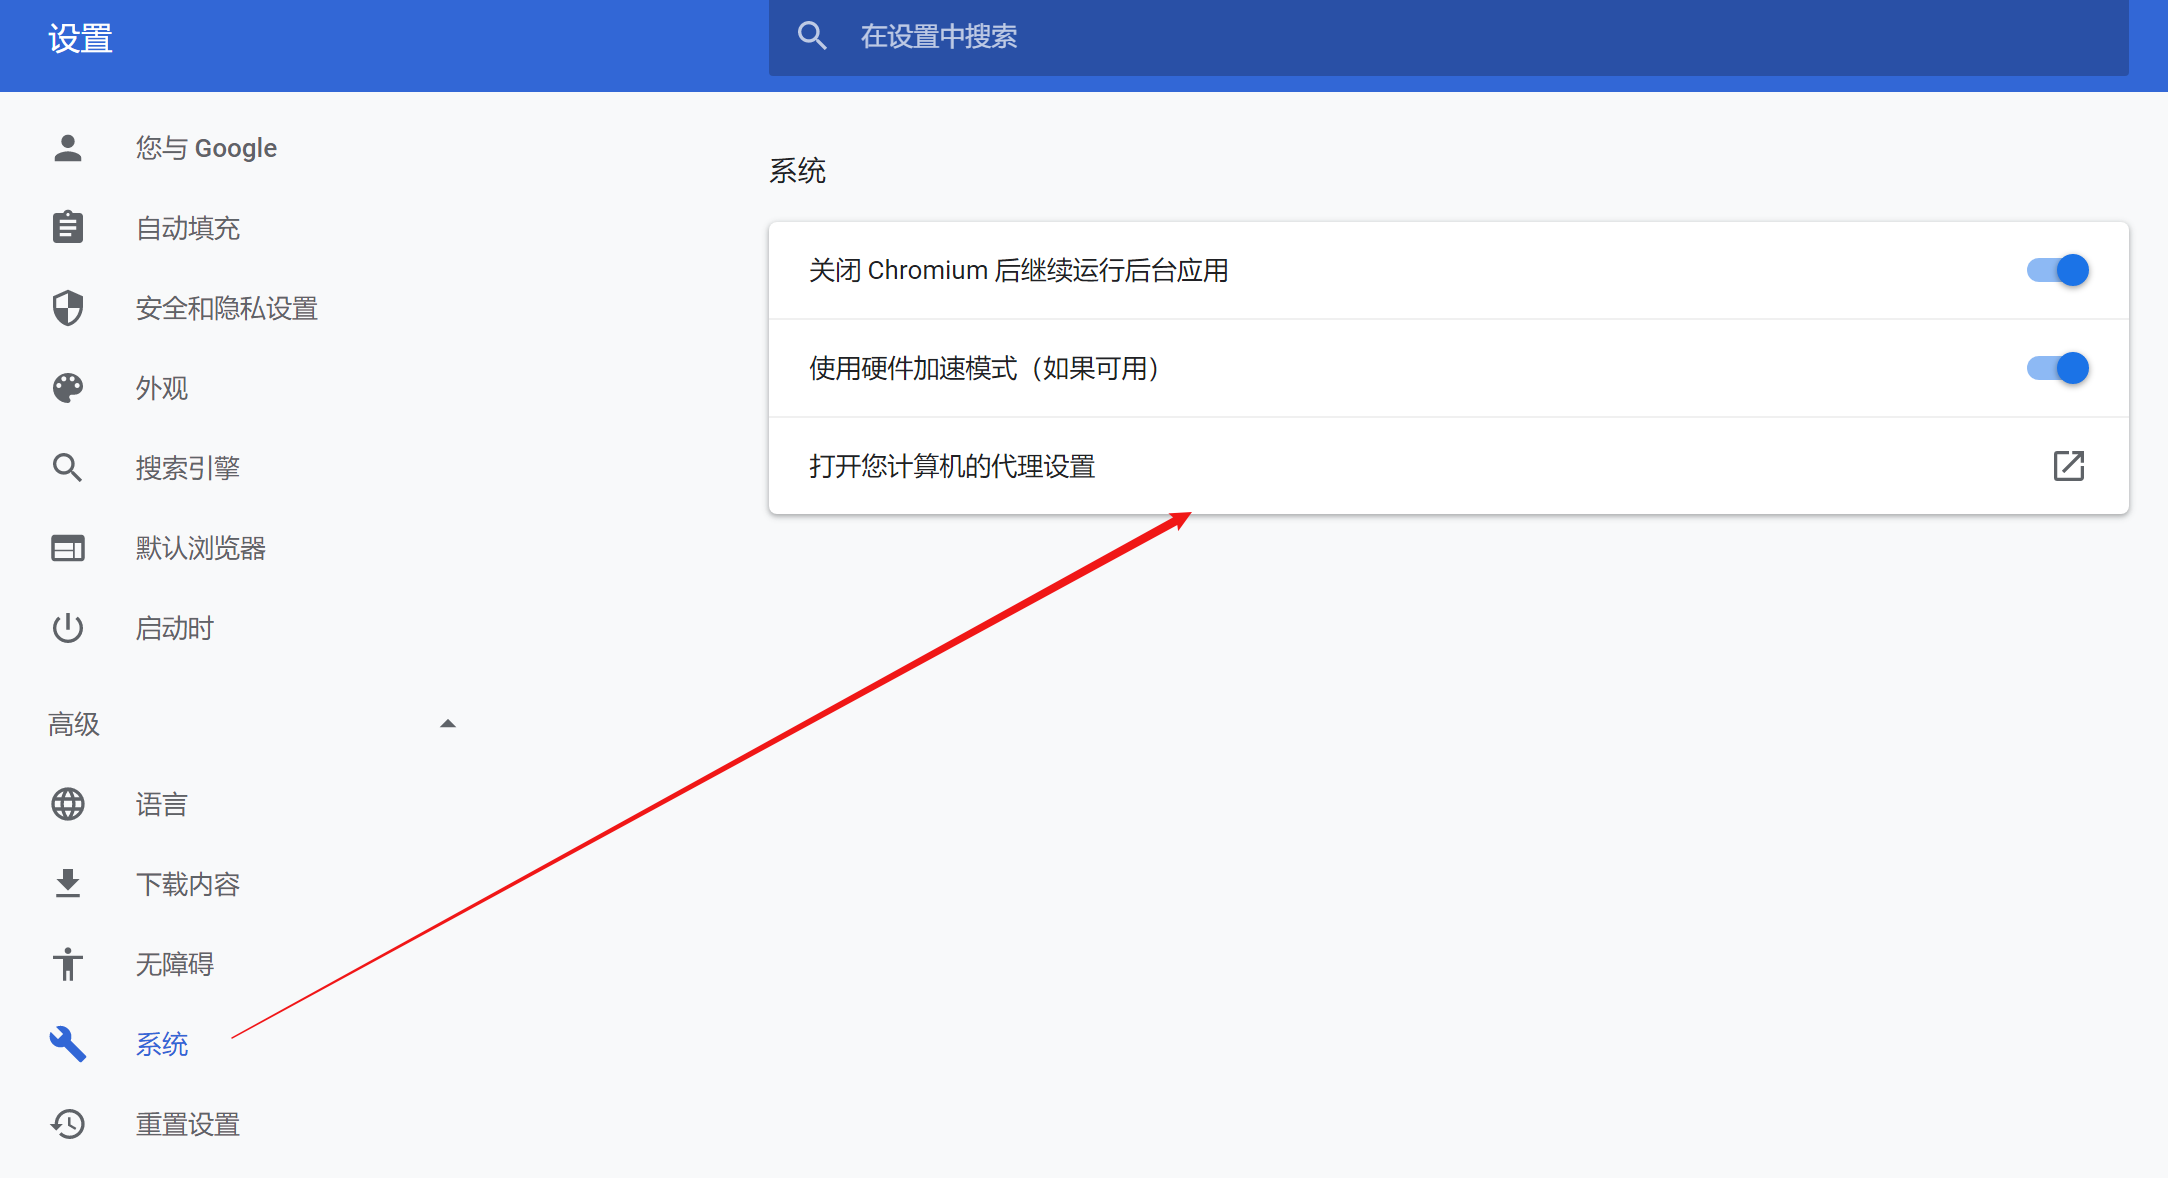Select the 系统 sidebar entry
This screenshot has width=2168, height=1178.
[162, 1044]
